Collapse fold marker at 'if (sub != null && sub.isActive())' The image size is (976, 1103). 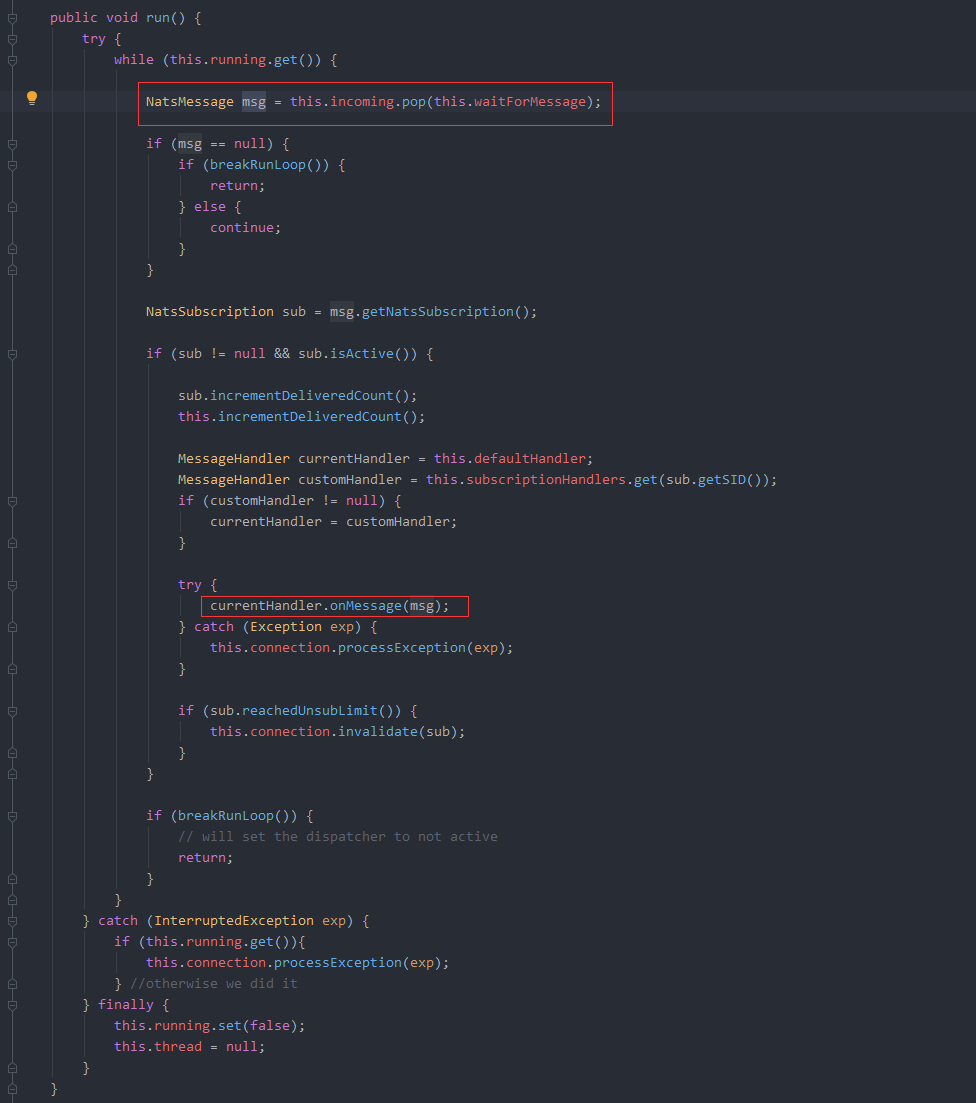pos(13,355)
